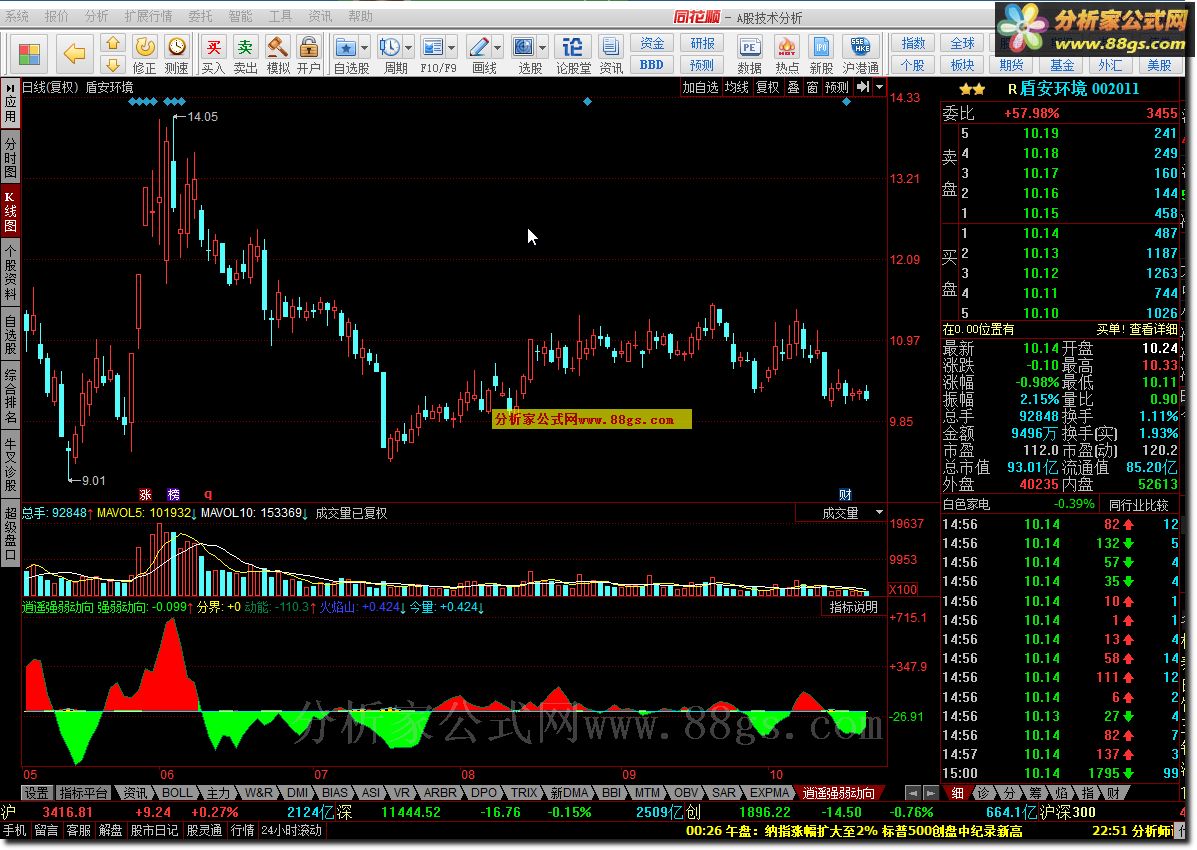The width and height of the screenshot is (1197, 850).
Task: Click the 周期 period clock icon
Action: [x=390, y=47]
